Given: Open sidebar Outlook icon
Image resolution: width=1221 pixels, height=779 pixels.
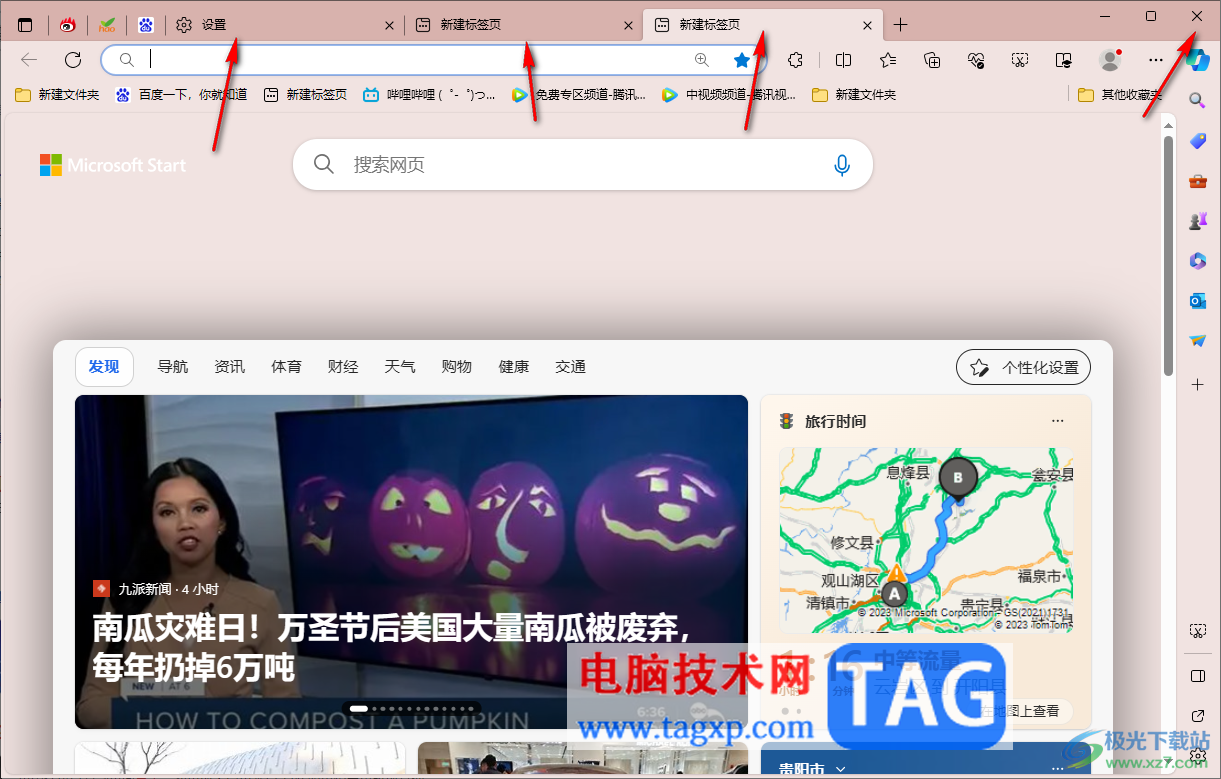Looking at the screenshot, I should (1197, 301).
